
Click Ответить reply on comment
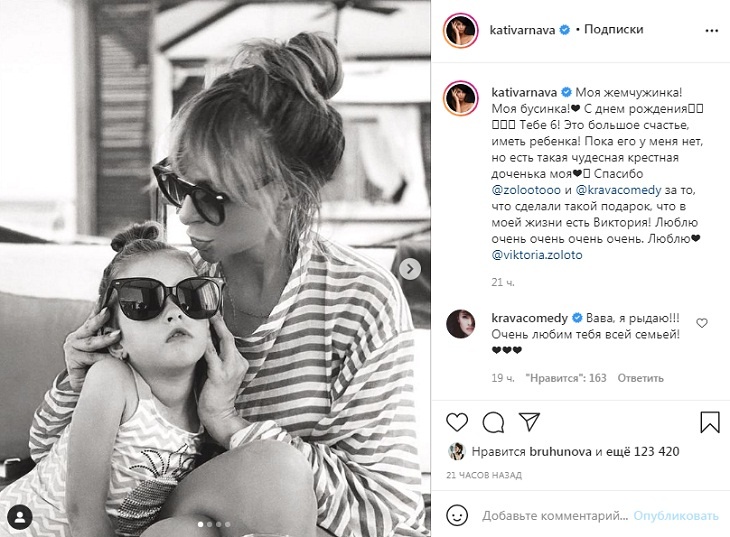(x=640, y=378)
